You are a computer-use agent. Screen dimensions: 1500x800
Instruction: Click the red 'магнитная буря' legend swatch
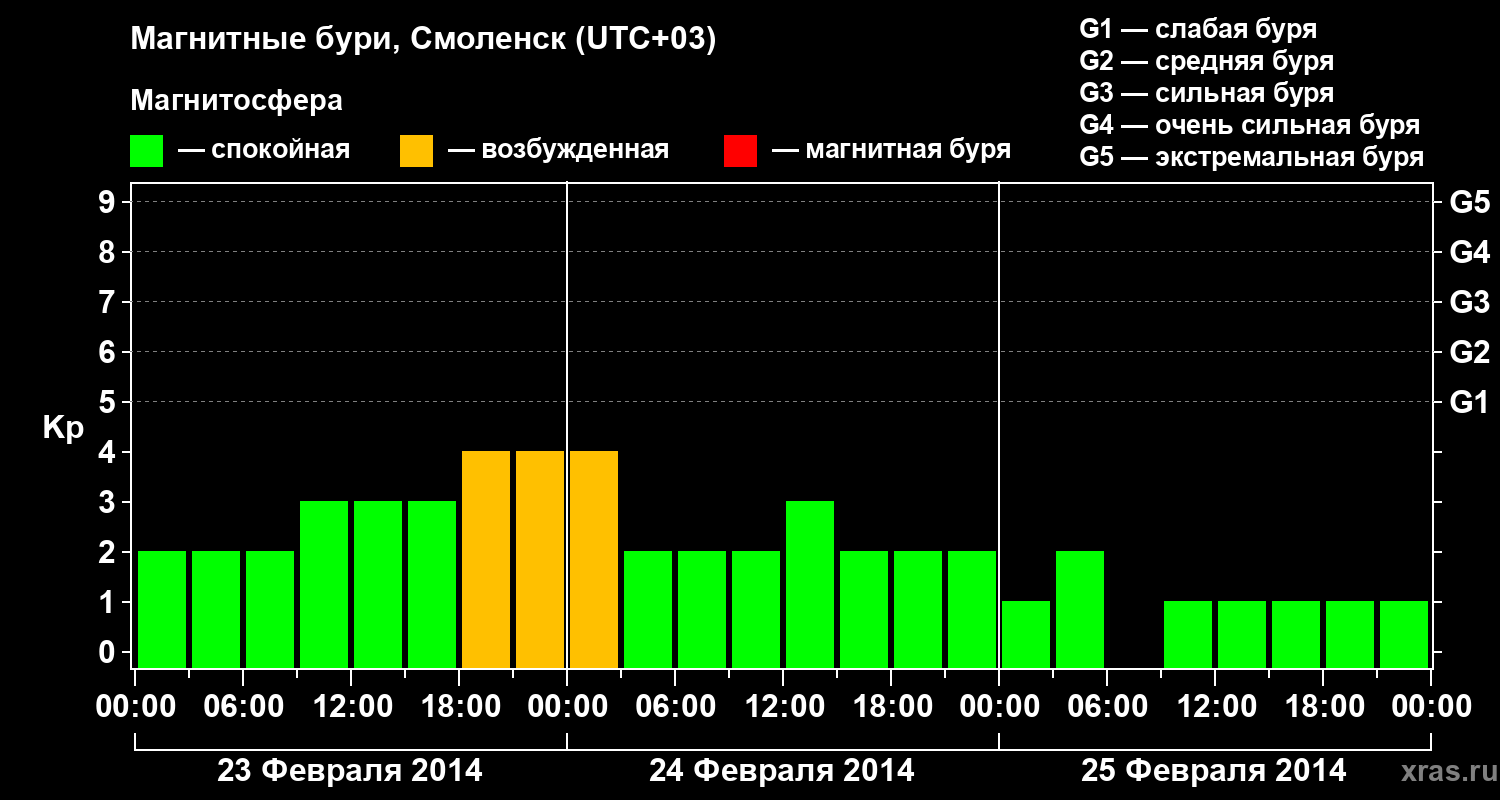pyautogui.click(x=740, y=151)
